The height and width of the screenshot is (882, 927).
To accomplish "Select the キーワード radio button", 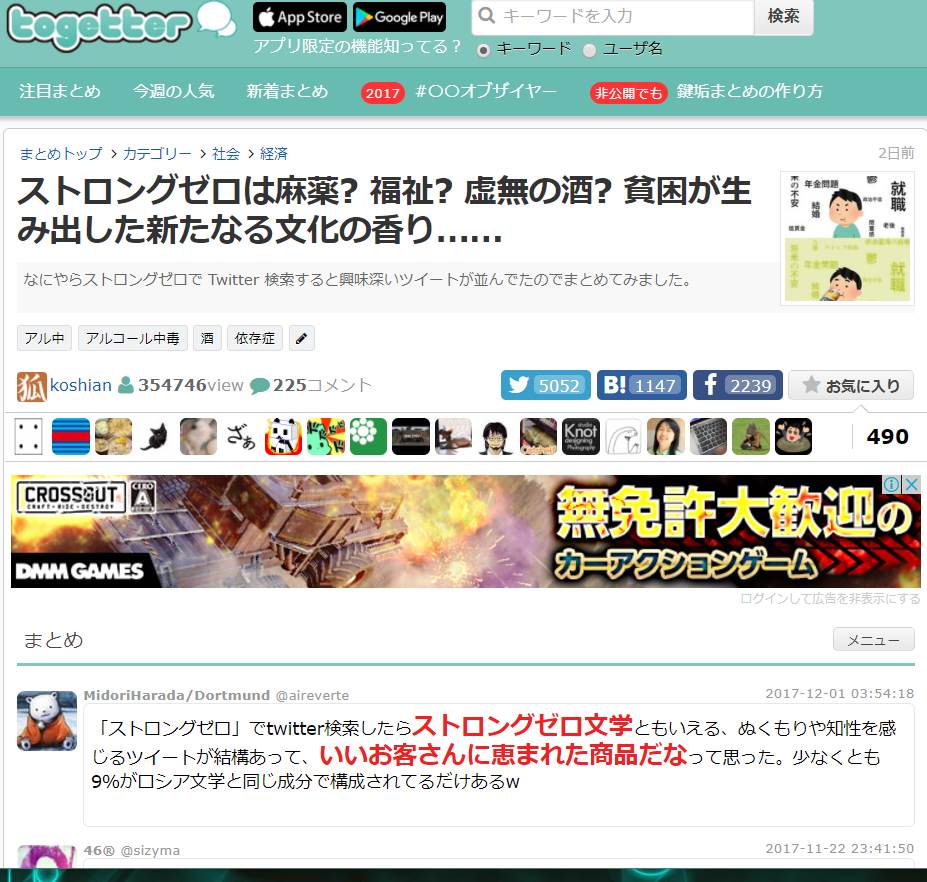I will point(483,50).
